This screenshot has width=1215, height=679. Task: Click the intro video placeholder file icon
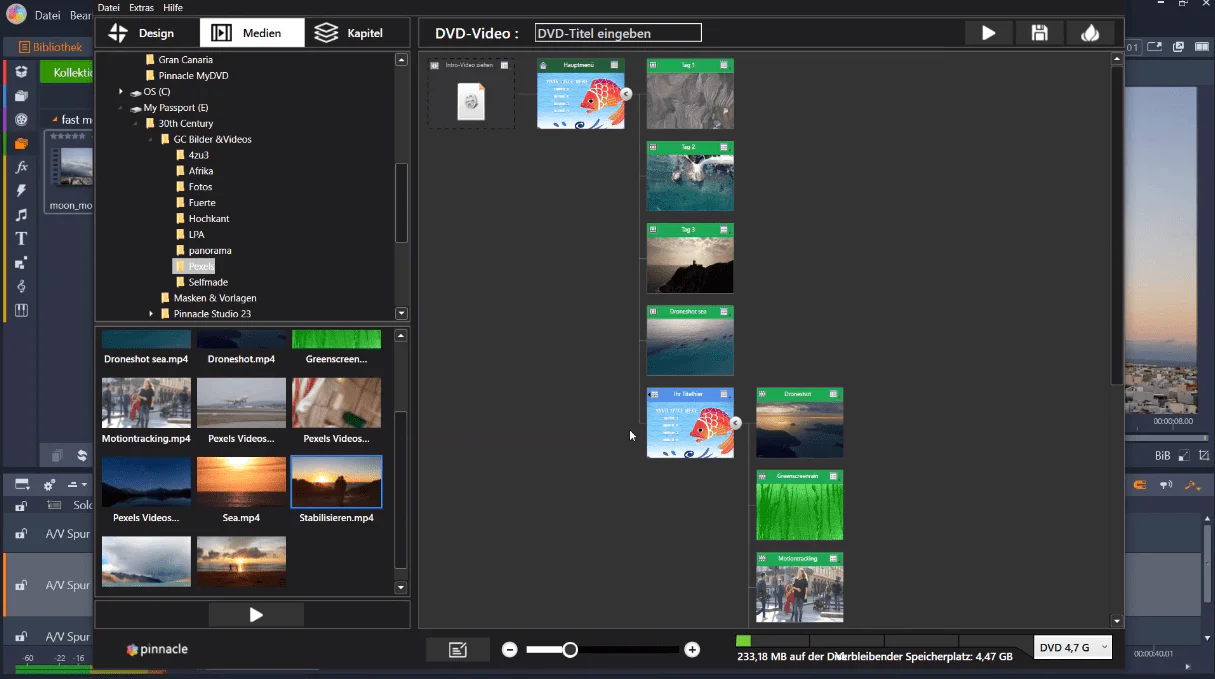coord(471,102)
